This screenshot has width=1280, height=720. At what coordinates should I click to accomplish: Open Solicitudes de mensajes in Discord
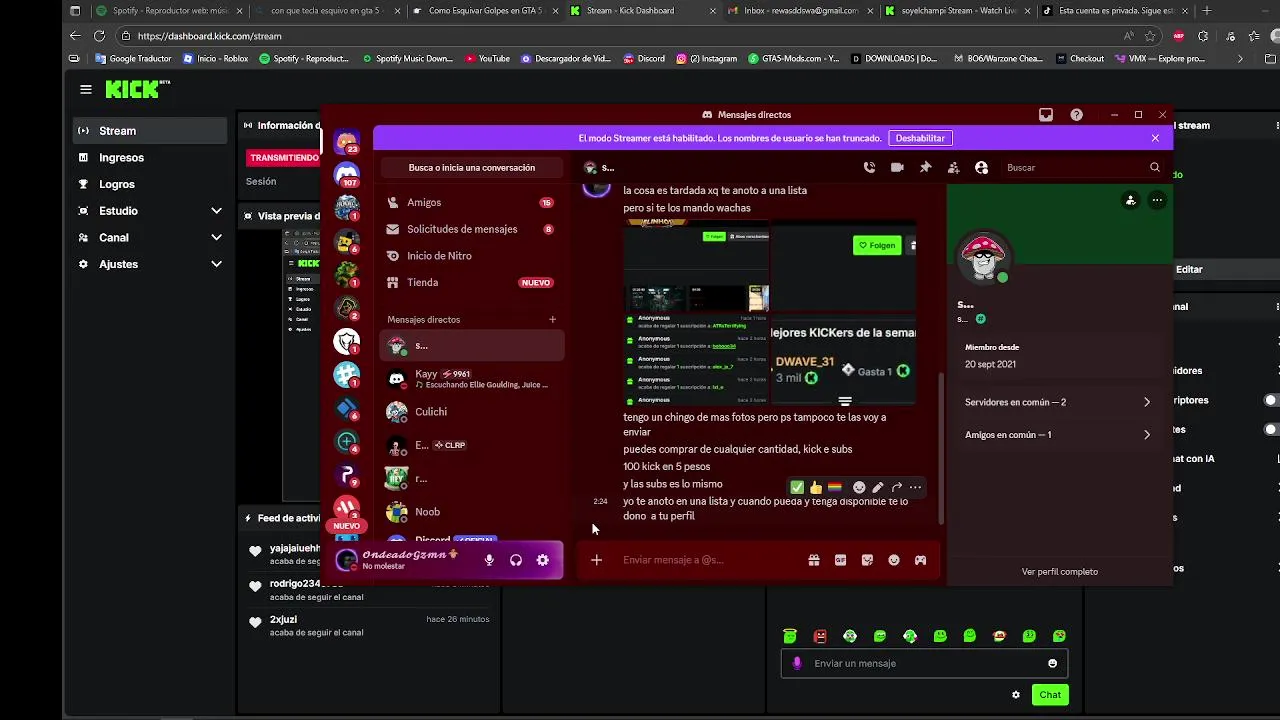(x=472, y=229)
